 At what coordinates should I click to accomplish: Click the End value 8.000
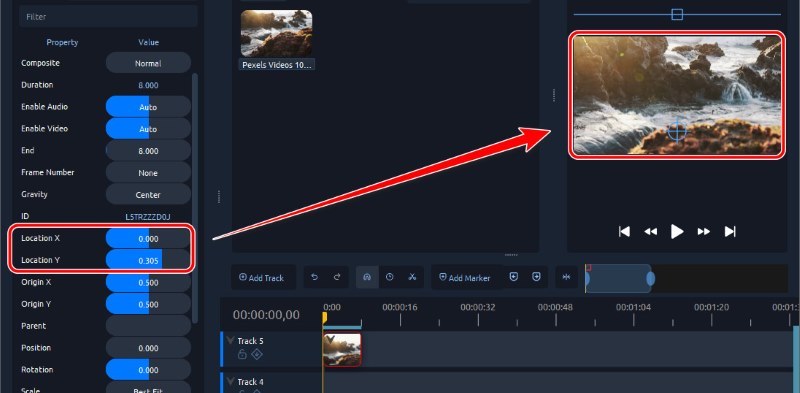(148, 151)
